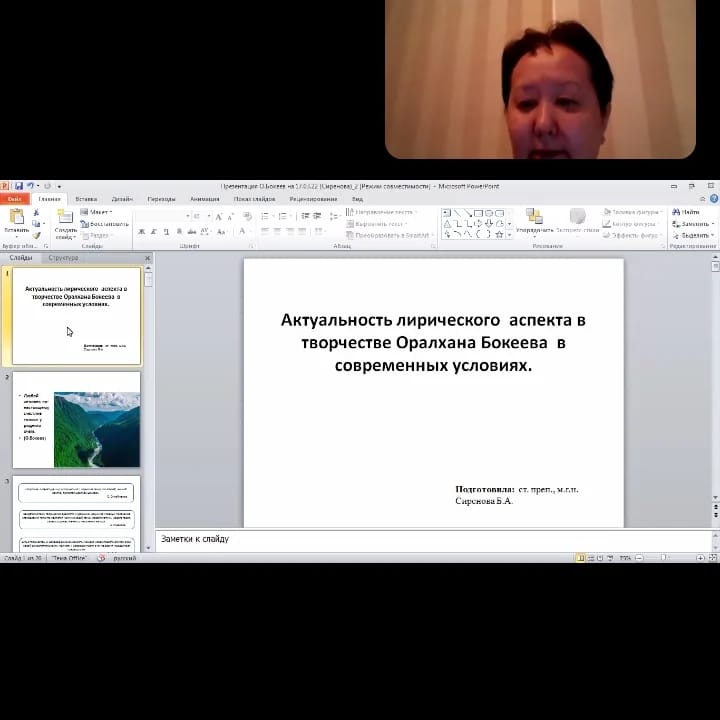Click the Undo arrow in title bar
The height and width of the screenshot is (720, 720).
(x=30, y=186)
